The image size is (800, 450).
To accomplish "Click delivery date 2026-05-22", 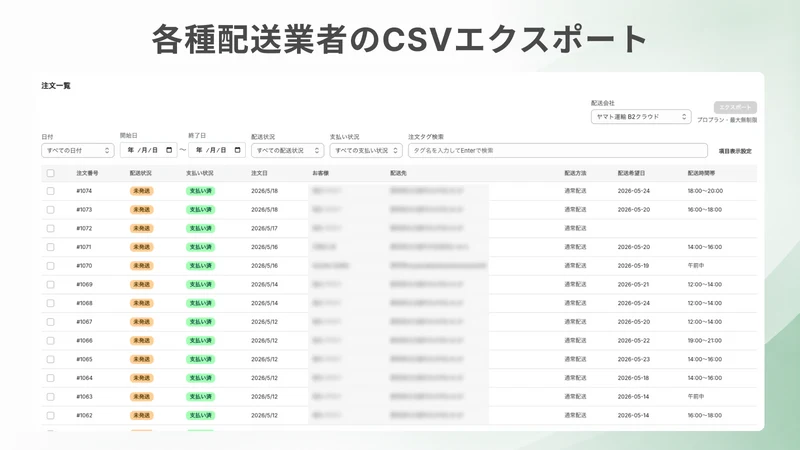I will click(634, 340).
